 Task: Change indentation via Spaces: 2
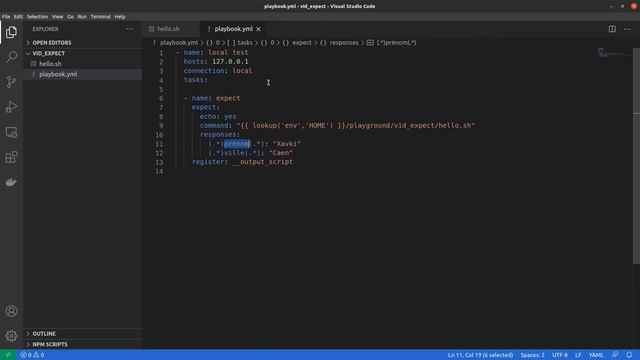[x=532, y=355]
